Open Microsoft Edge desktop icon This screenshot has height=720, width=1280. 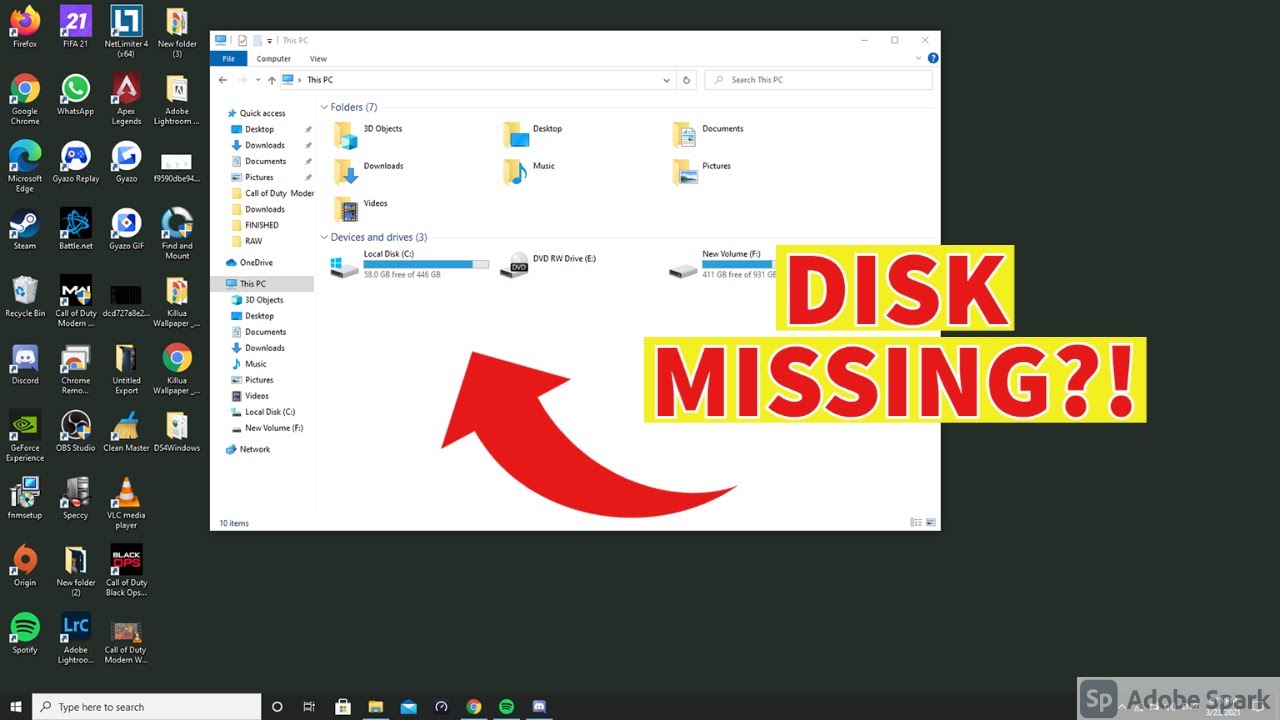(x=25, y=166)
